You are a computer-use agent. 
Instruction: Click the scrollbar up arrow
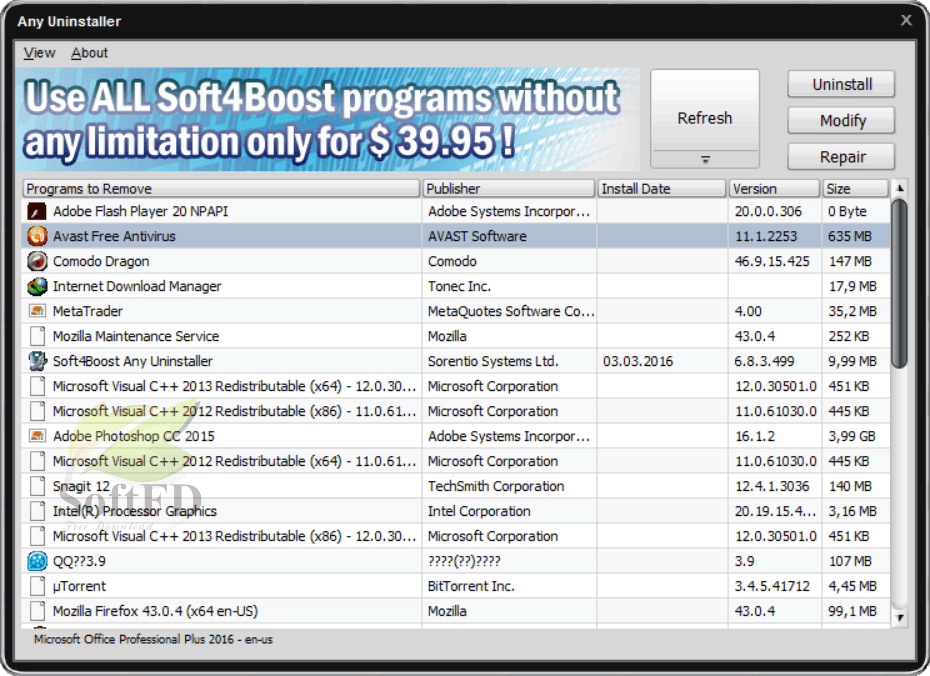pos(900,189)
